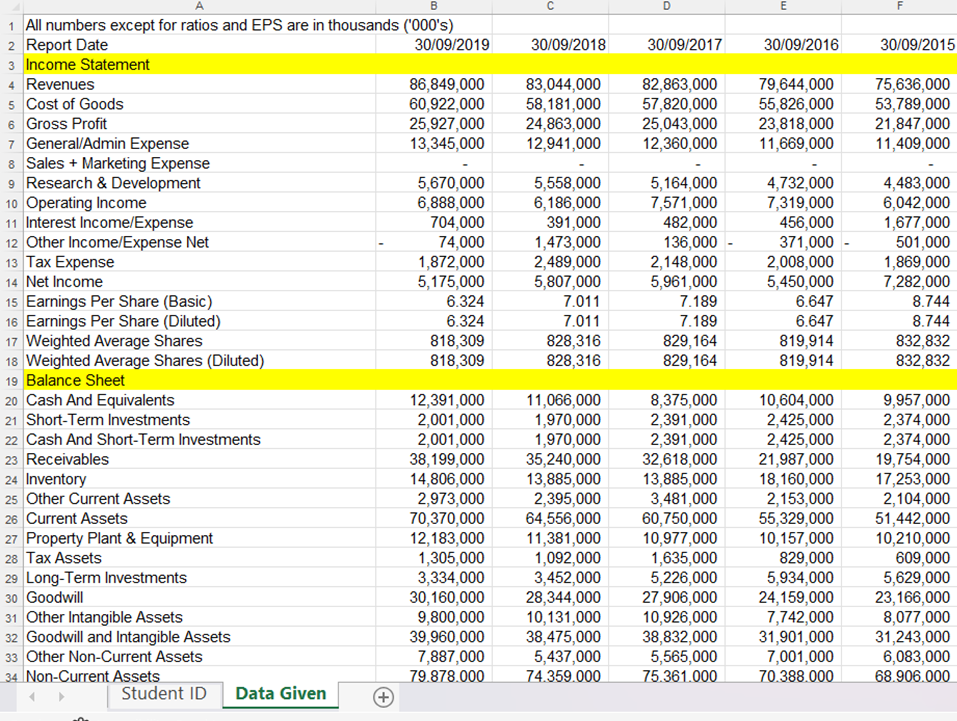This screenshot has width=957, height=721.
Task: Select the Data Given sheet tab
Action: pyautogui.click(x=280, y=694)
